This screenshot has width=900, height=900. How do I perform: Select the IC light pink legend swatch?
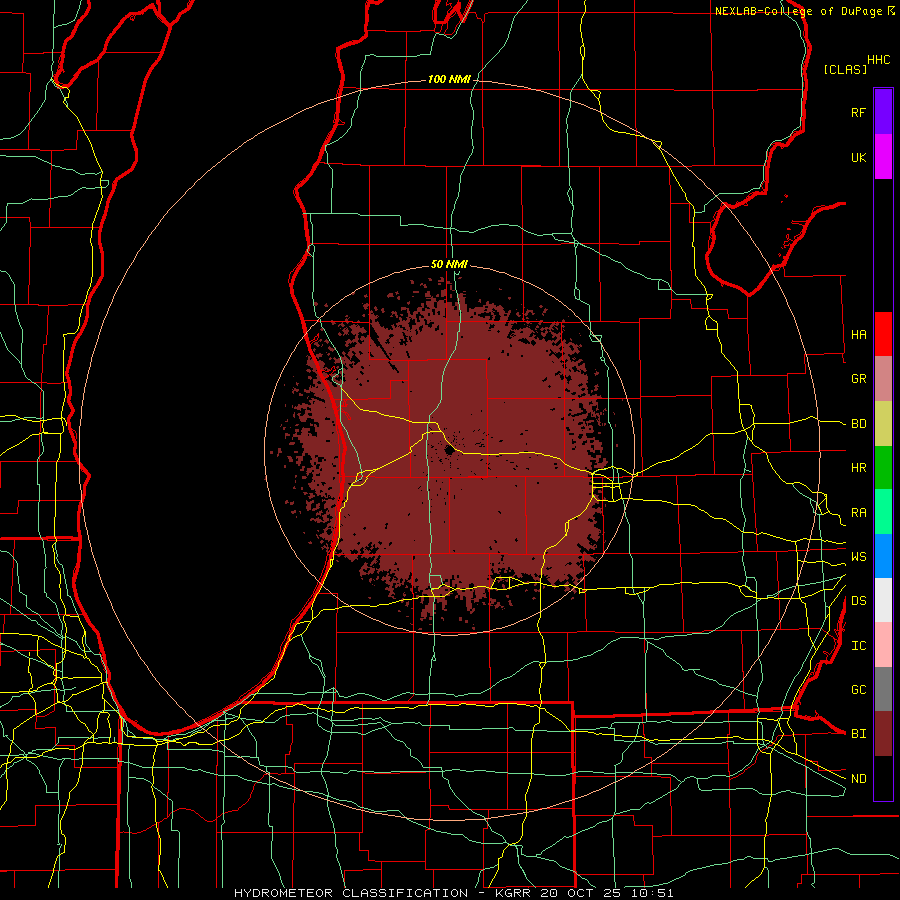[x=883, y=645]
